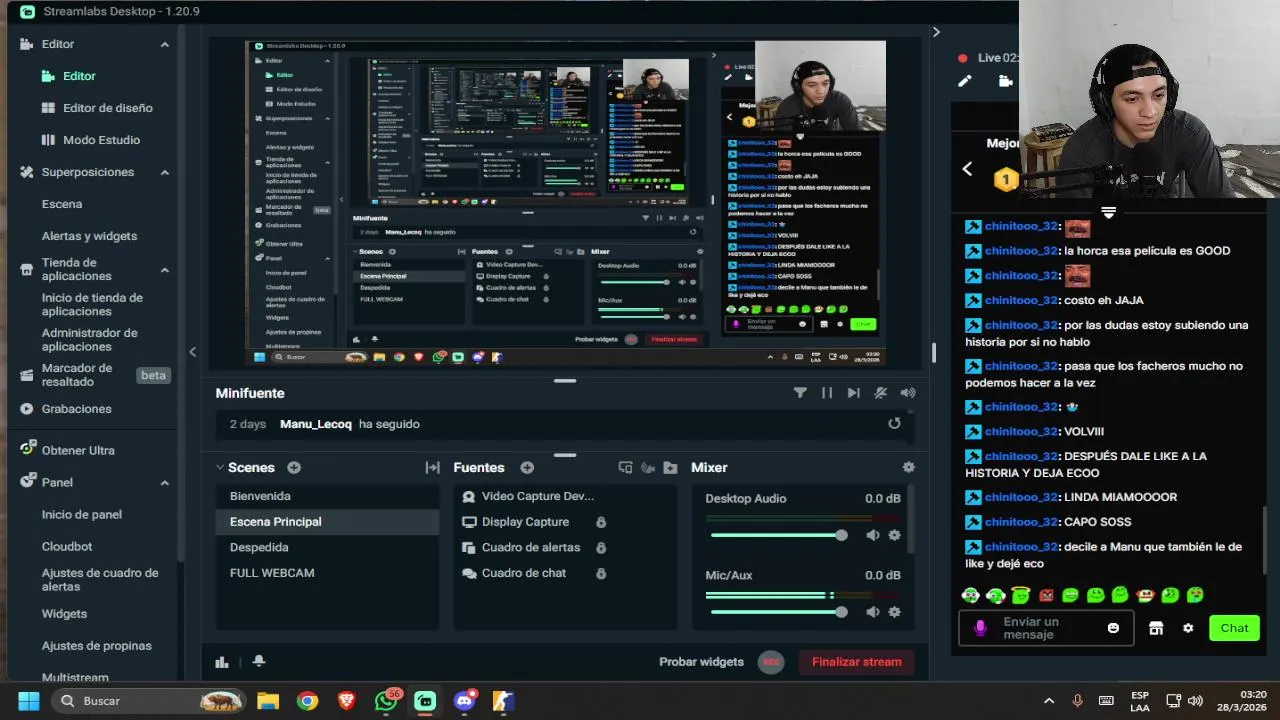The width and height of the screenshot is (1280, 720).
Task: Replay the Manu_Lecoq follow alert
Action: (894, 423)
